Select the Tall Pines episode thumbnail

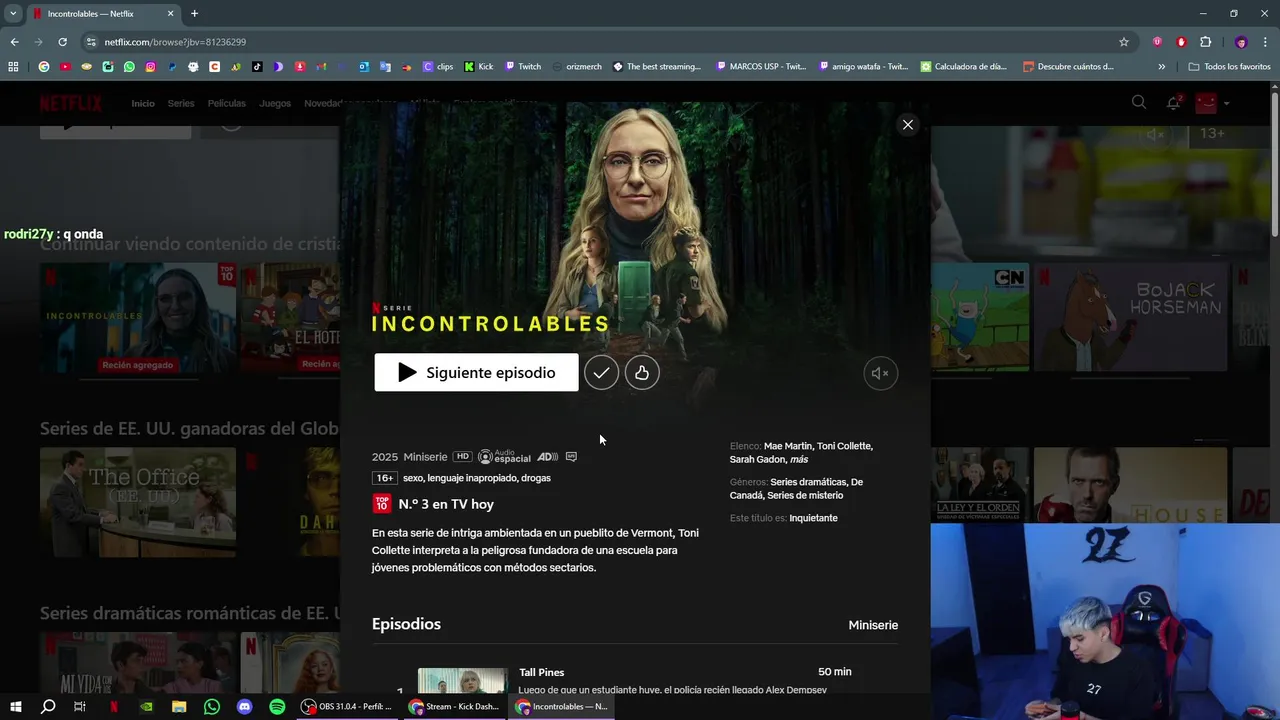[462, 681]
